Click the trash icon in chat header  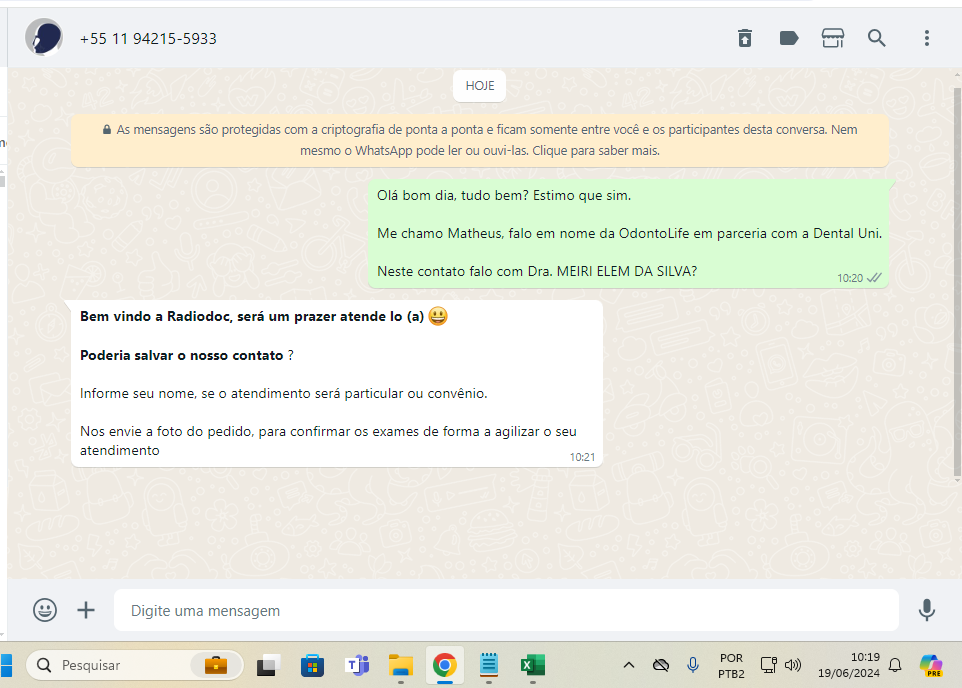[x=745, y=38]
